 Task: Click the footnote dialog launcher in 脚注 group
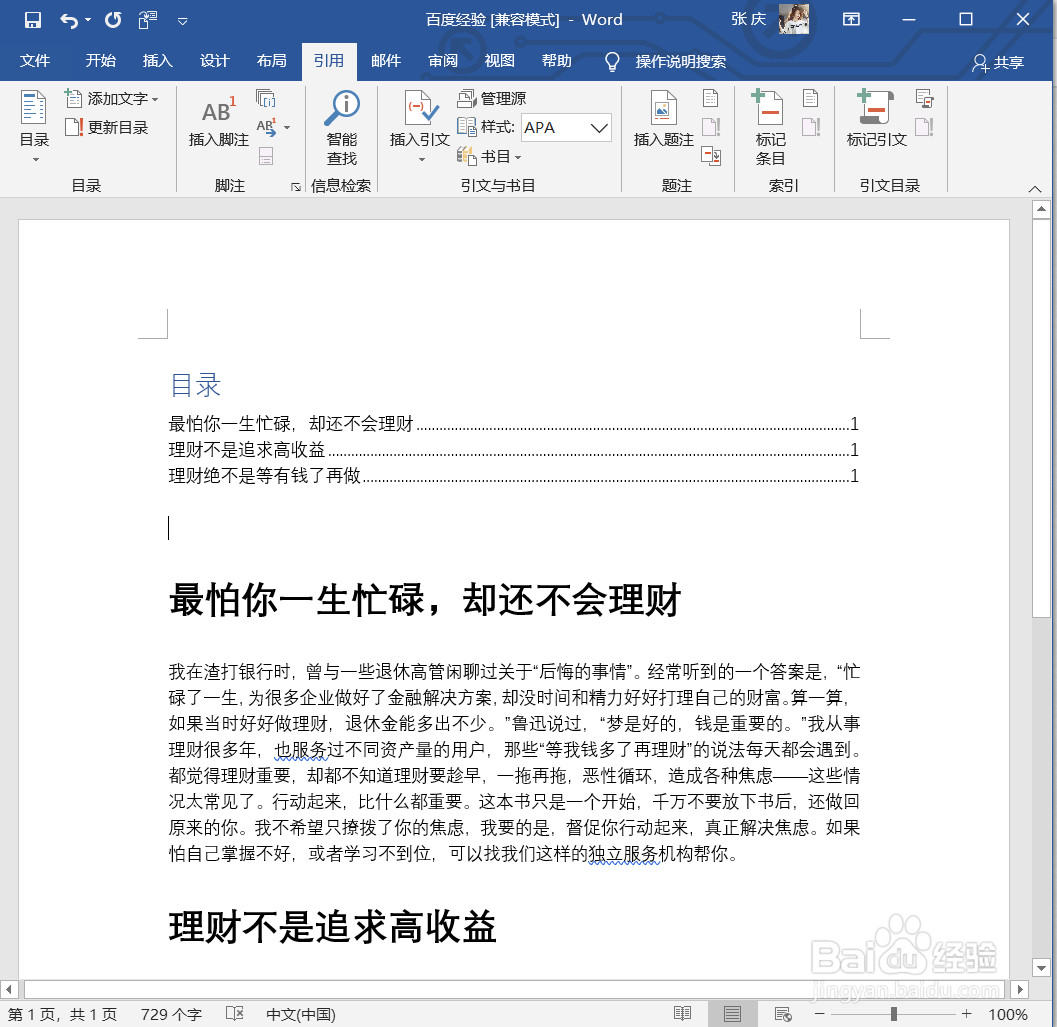(x=293, y=186)
